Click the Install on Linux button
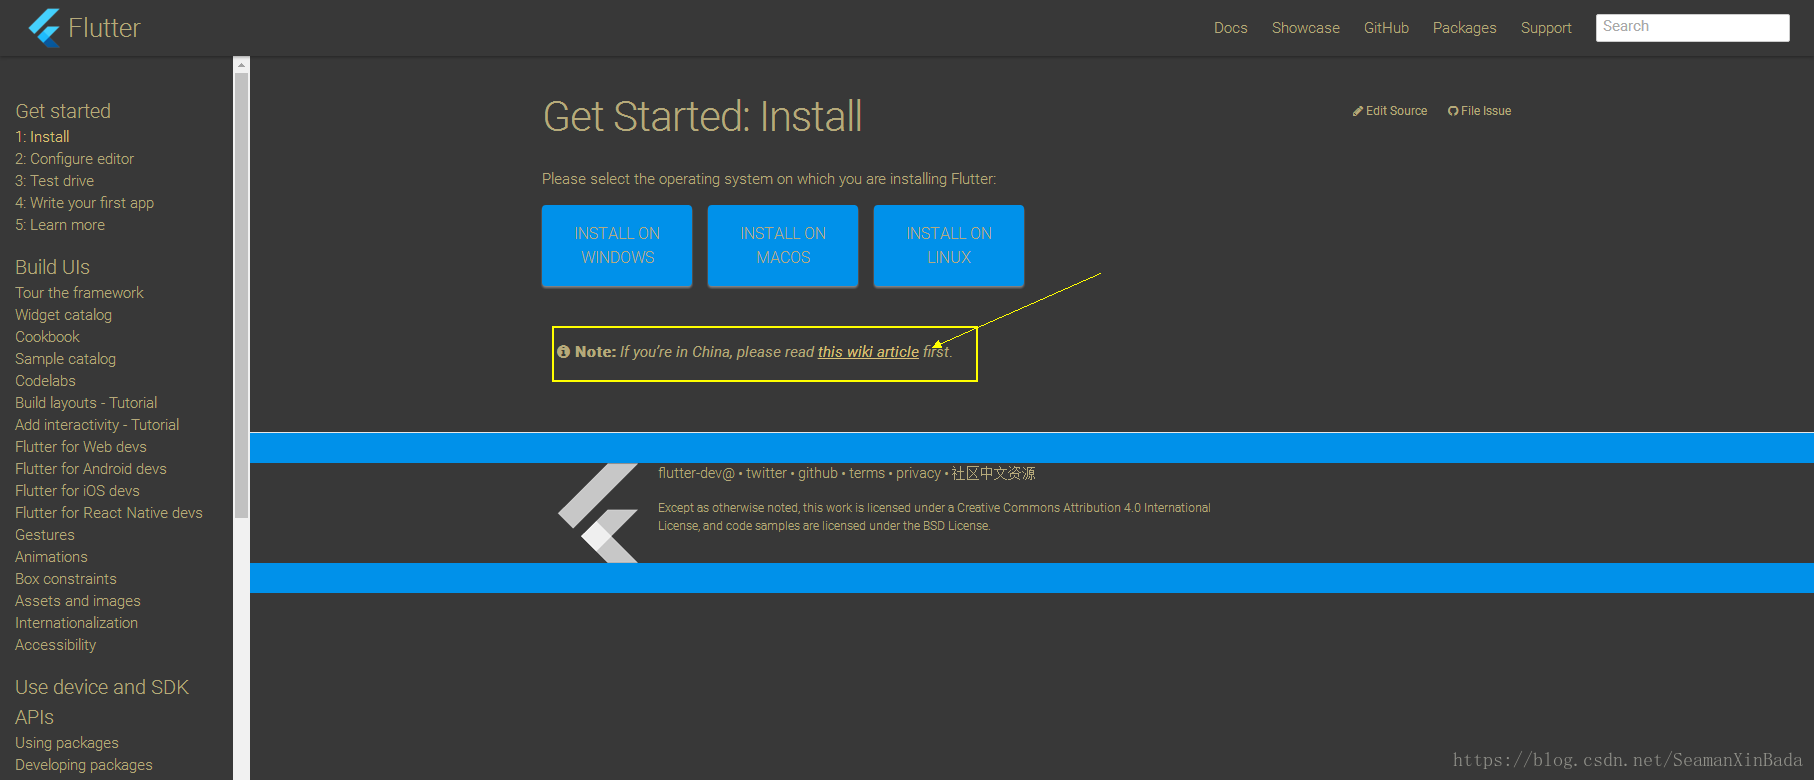 pos(949,246)
